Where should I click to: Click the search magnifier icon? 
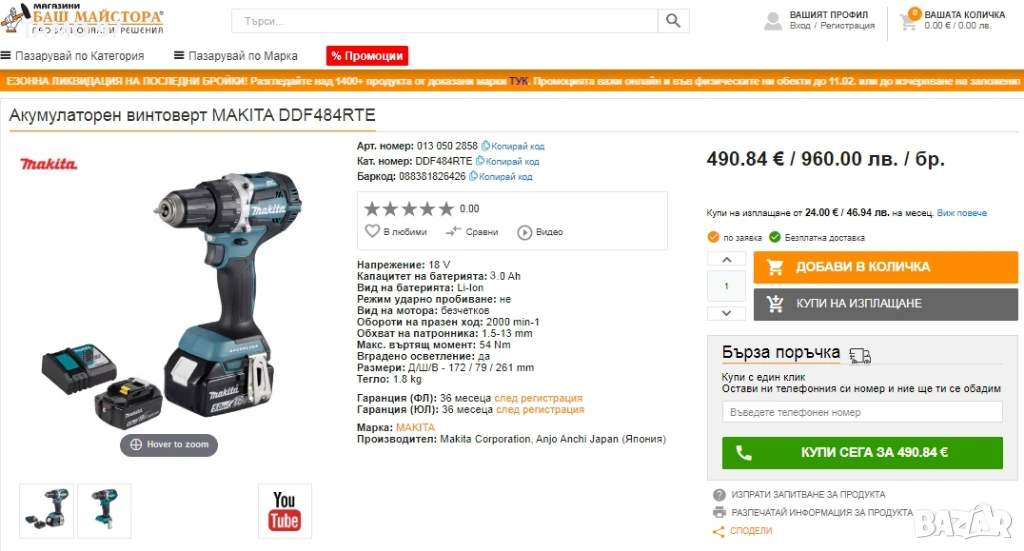pos(673,21)
